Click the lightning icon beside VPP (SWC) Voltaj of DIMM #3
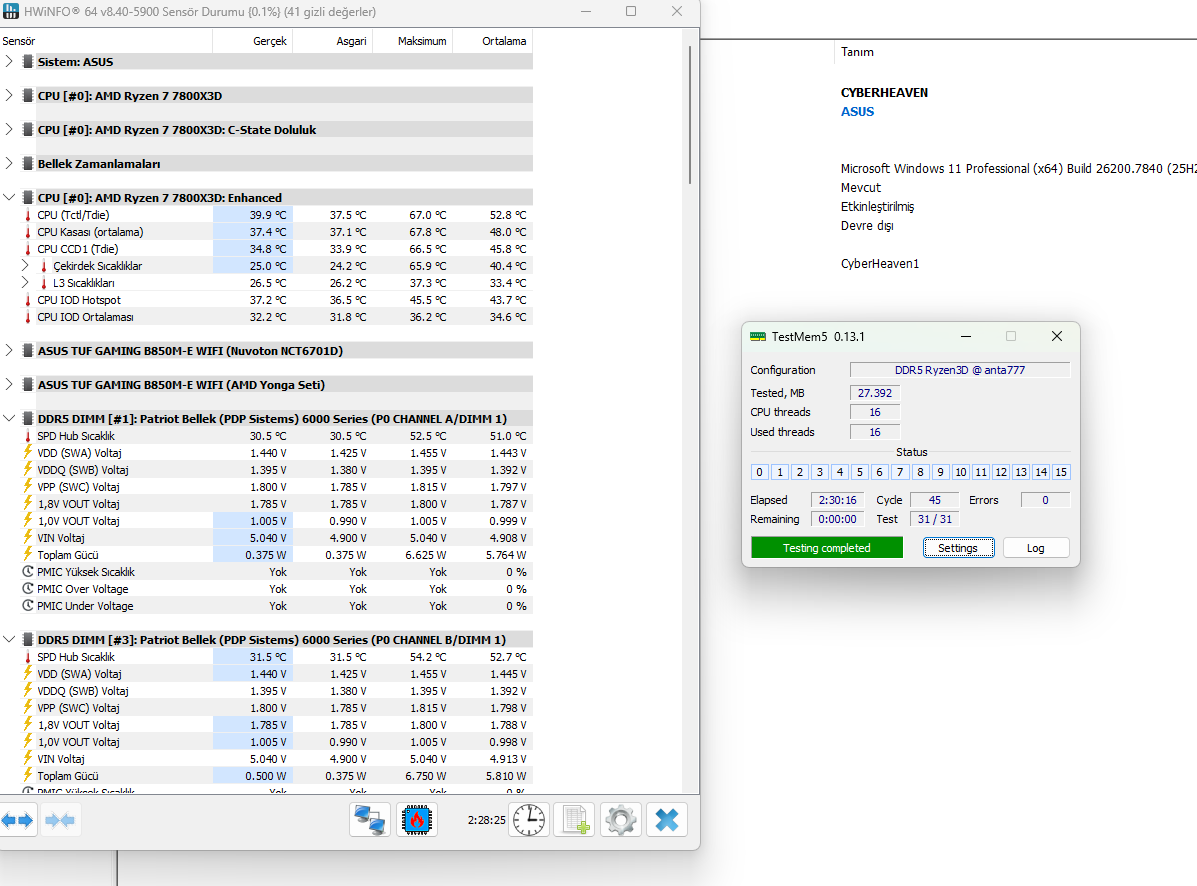The width and height of the screenshot is (1197, 886). pos(28,707)
